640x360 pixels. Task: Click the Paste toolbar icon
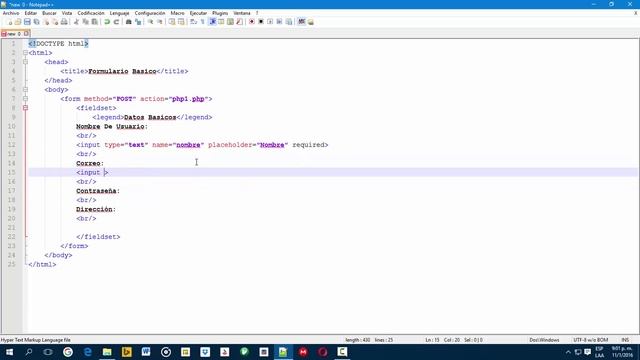94,22
